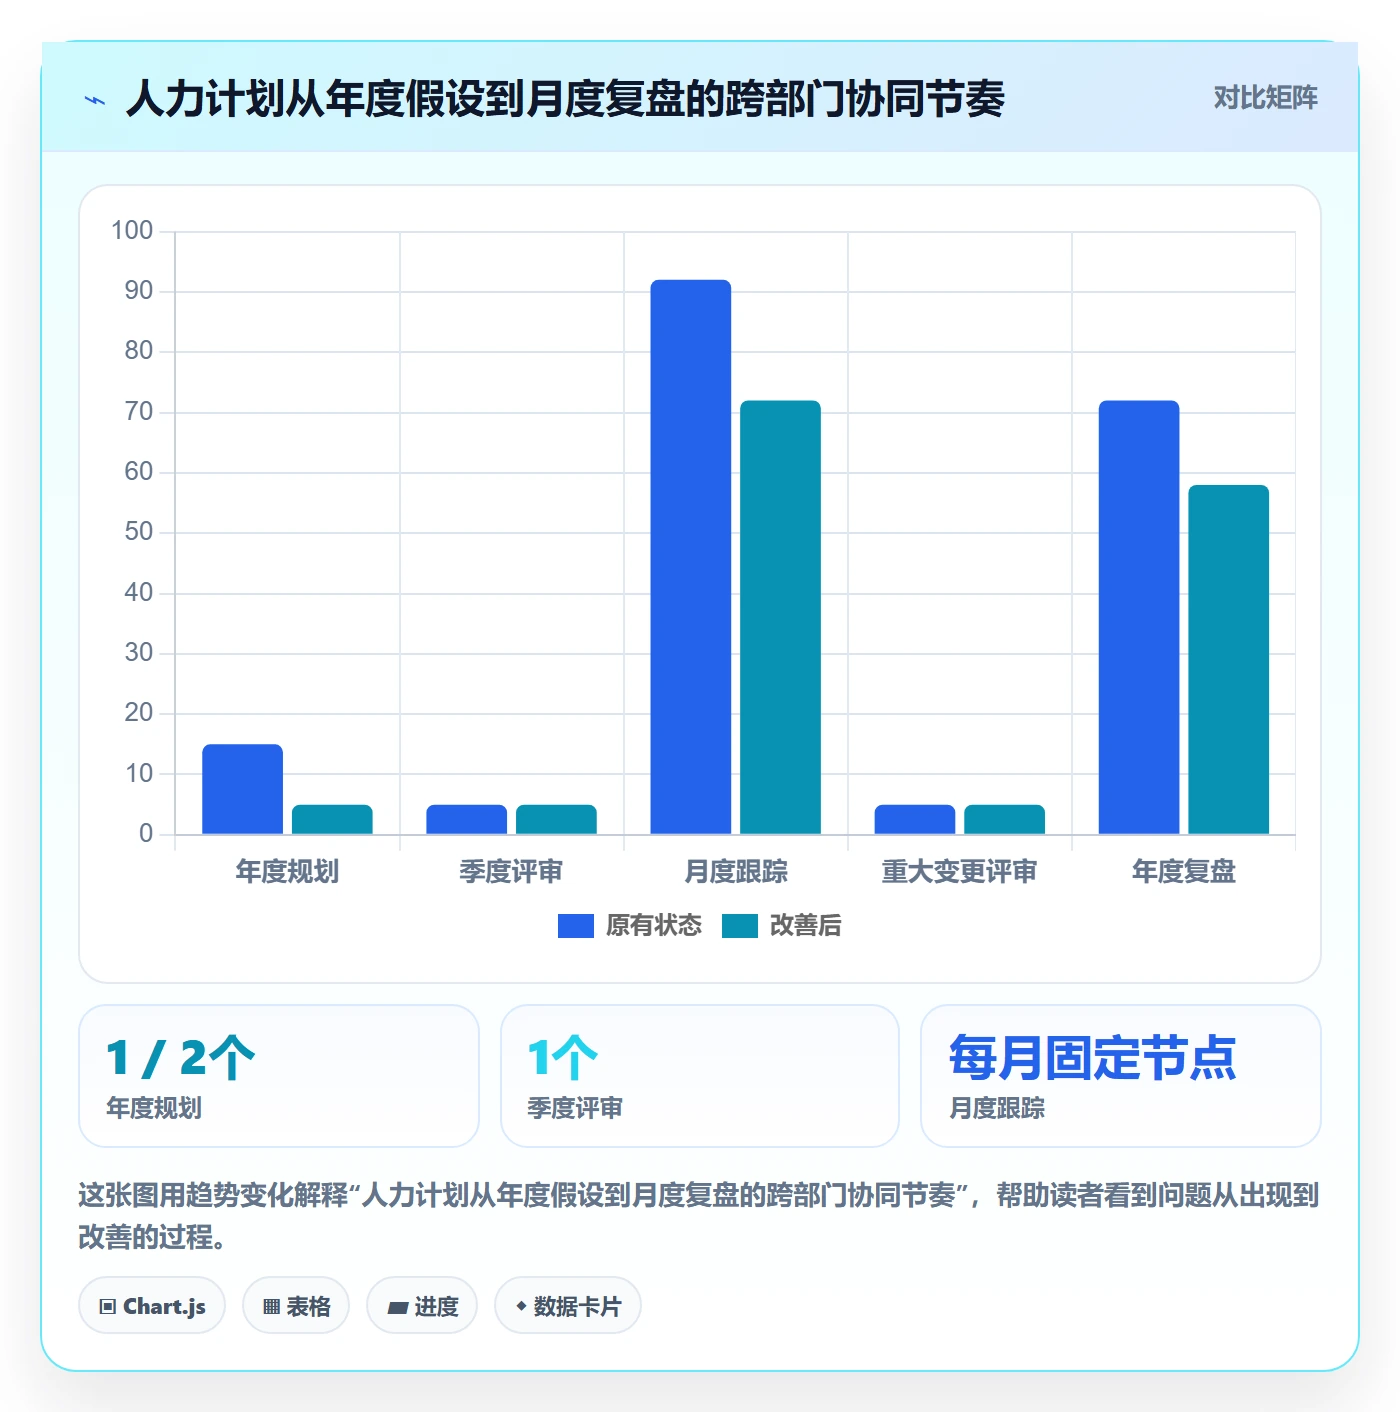Toggle the 改善后 legend color box
The width and height of the screenshot is (1400, 1412).
(740, 926)
